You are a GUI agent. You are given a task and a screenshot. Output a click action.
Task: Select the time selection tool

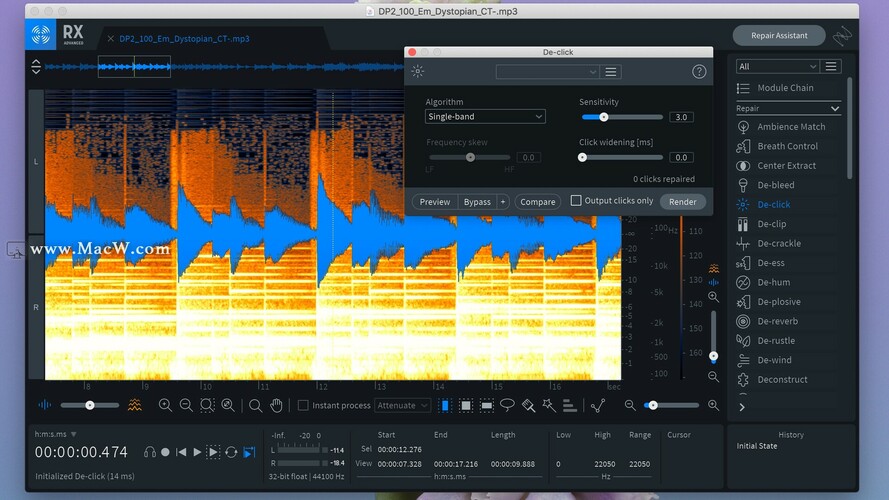click(445, 405)
